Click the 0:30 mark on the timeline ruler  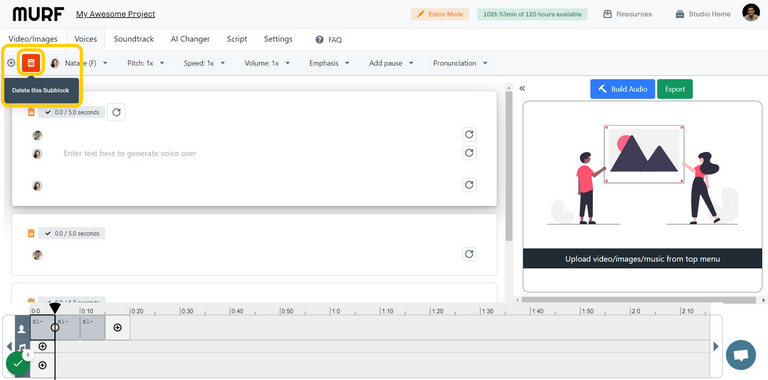[x=186, y=311]
